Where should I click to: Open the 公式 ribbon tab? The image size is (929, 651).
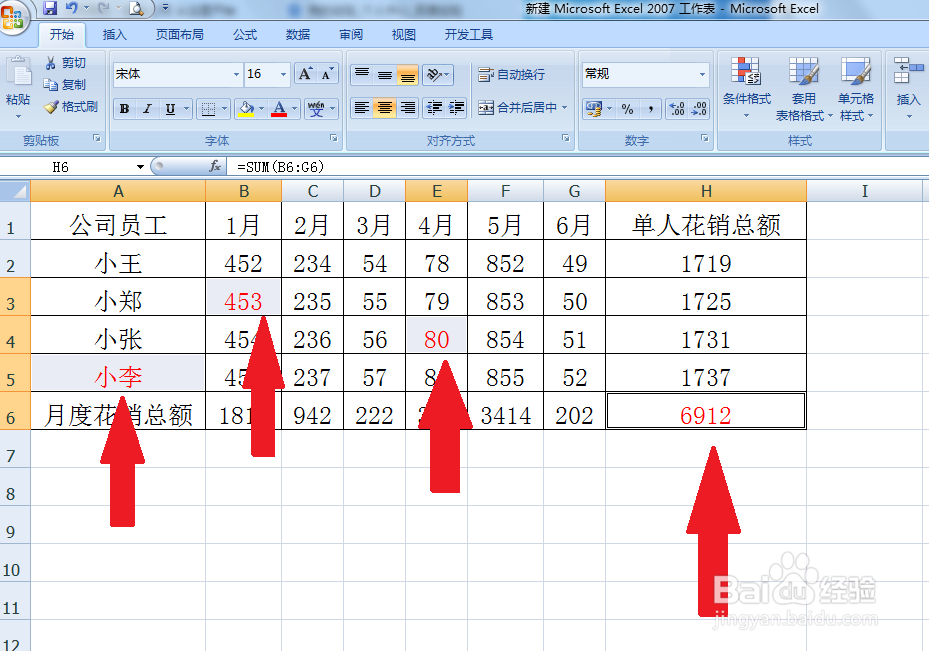tap(244, 34)
